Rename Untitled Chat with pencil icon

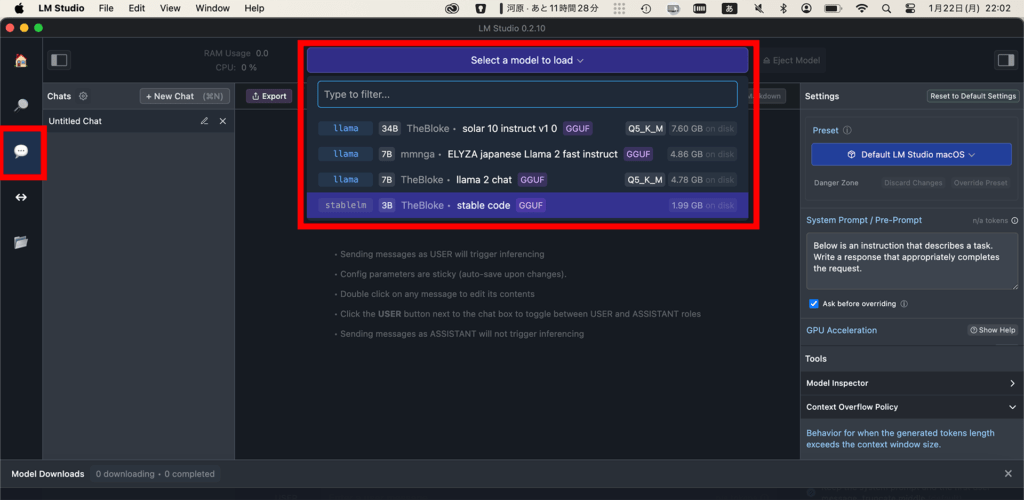click(204, 121)
